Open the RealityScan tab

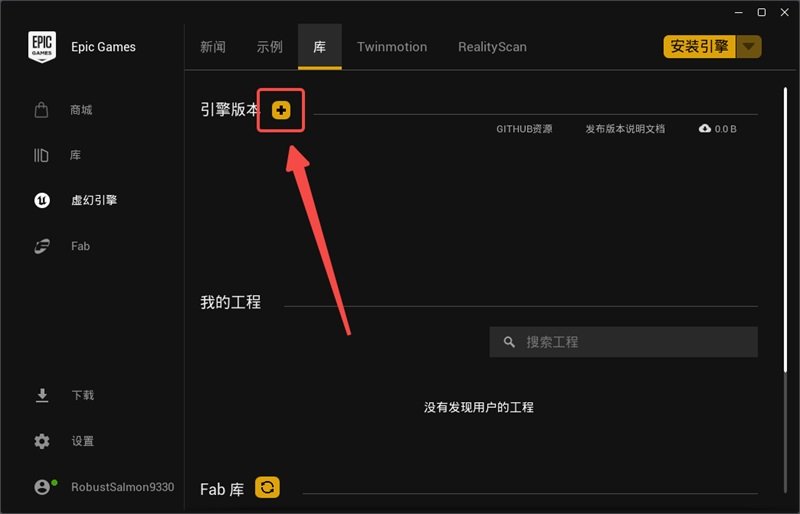click(x=492, y=47)
